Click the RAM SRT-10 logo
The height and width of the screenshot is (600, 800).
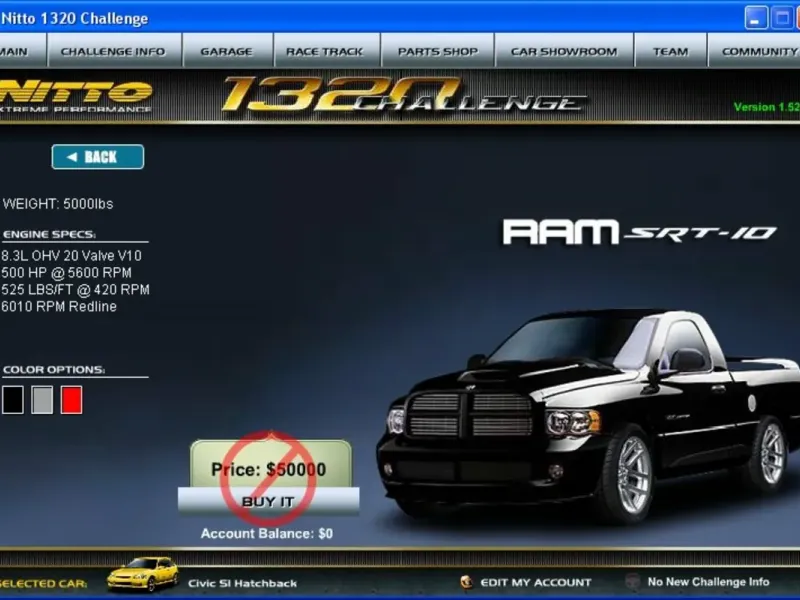pos(639,232)
